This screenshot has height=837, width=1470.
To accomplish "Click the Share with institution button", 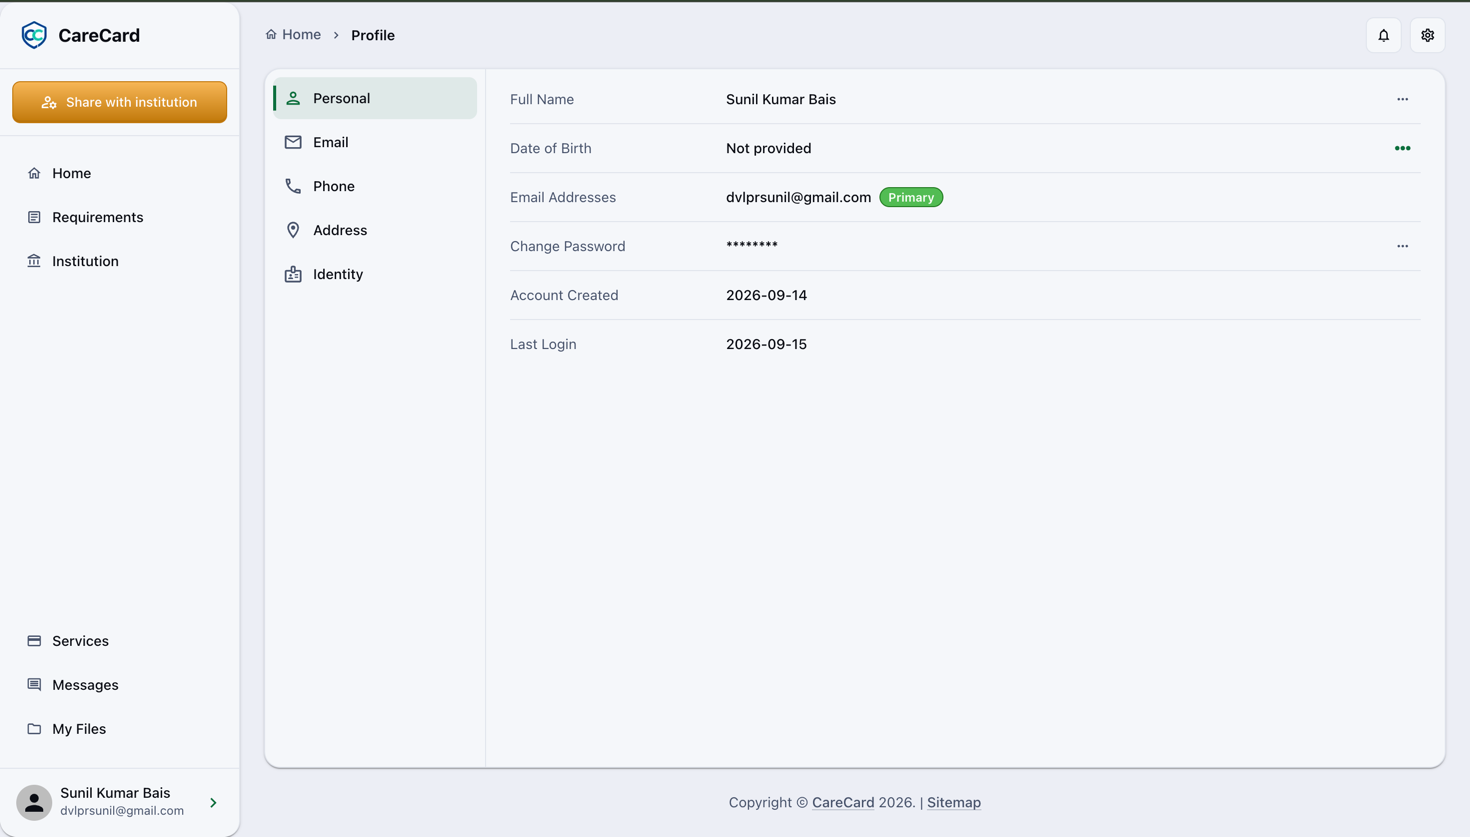I will point(120,102).
